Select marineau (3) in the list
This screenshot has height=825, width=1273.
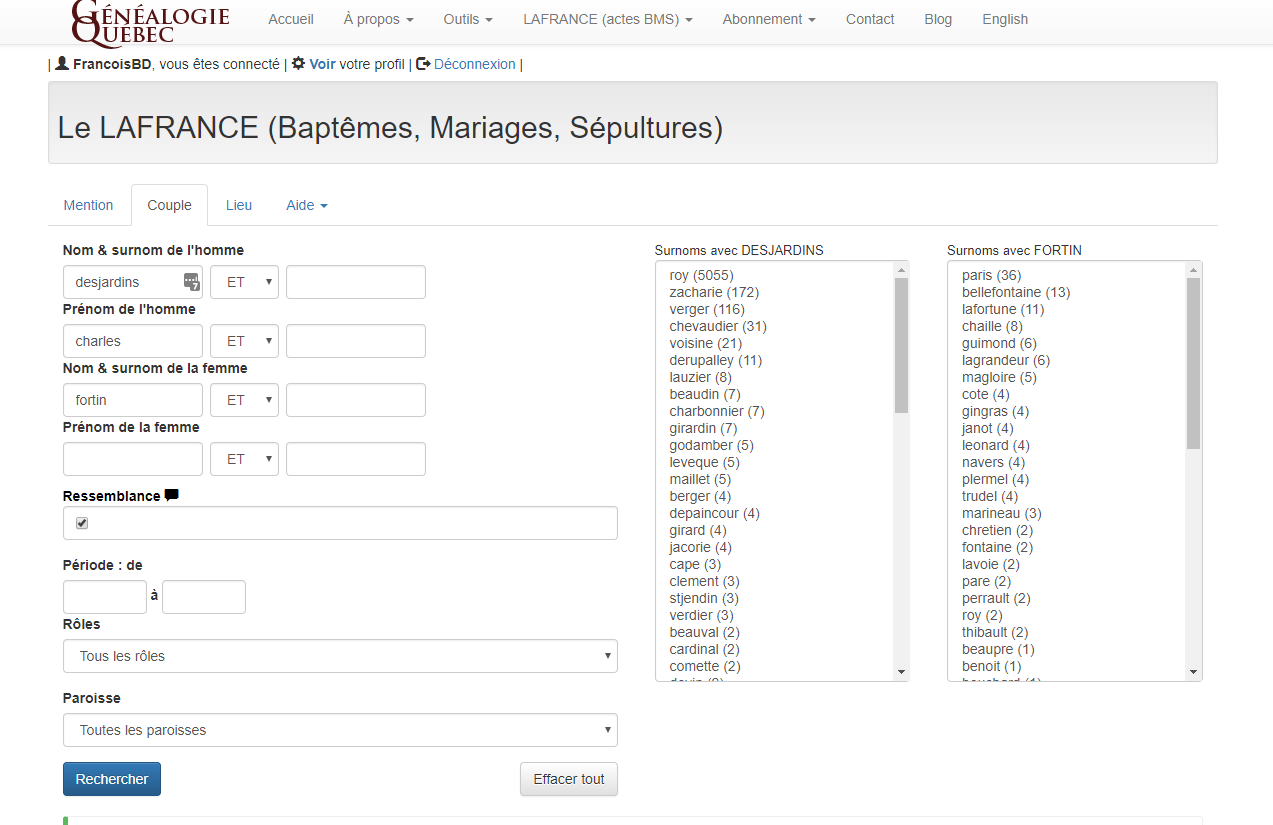coord(1001,513)
